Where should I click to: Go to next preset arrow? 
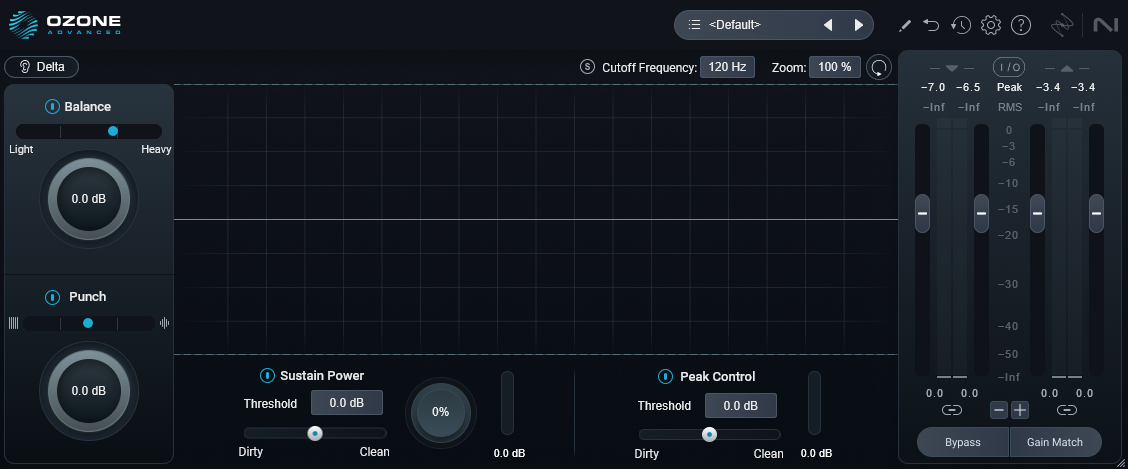tap(858, 24)
